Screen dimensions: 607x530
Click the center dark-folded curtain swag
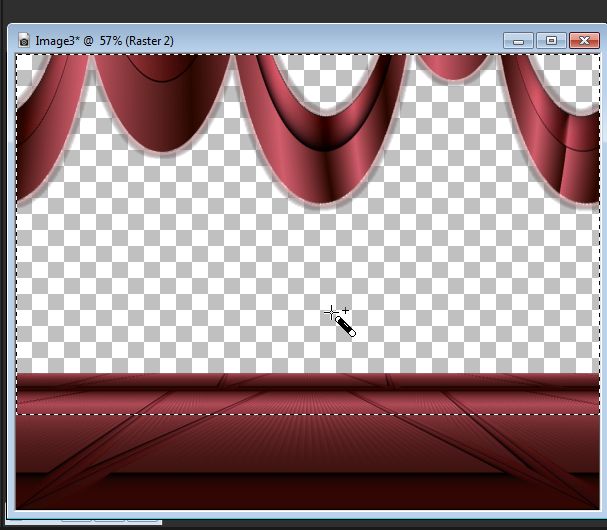pos(321,132)
